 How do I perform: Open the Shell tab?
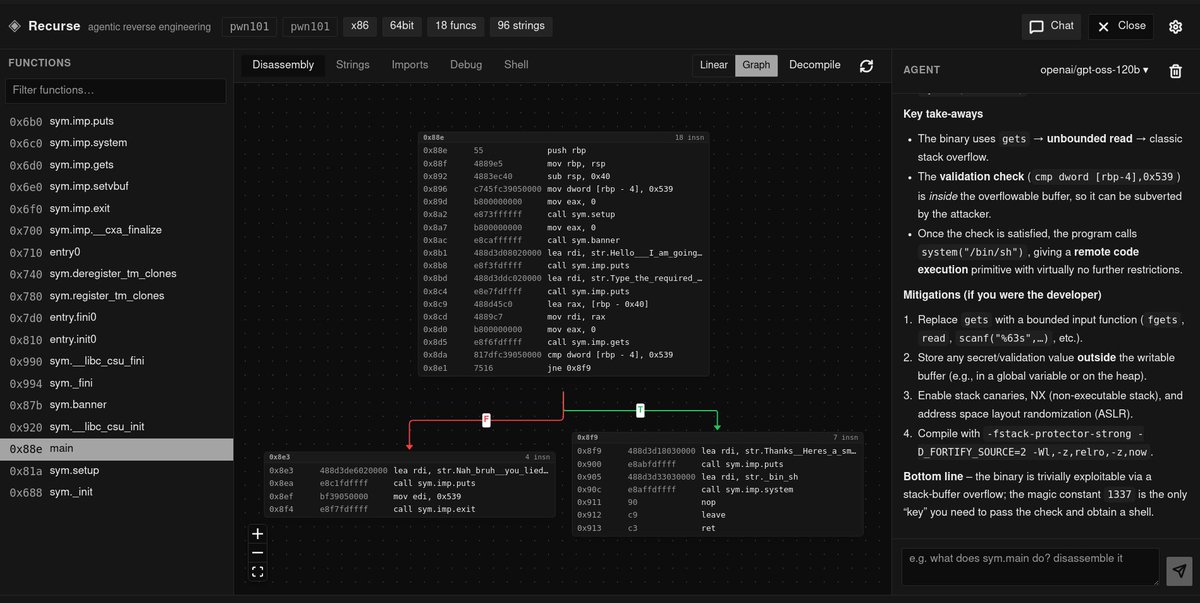[516, 65]
